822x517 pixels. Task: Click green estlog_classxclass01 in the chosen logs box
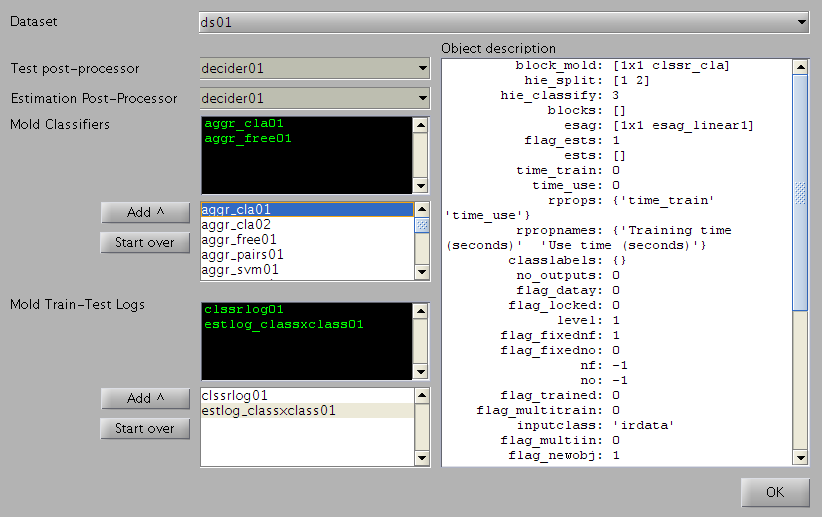click(x=284, y=325)
